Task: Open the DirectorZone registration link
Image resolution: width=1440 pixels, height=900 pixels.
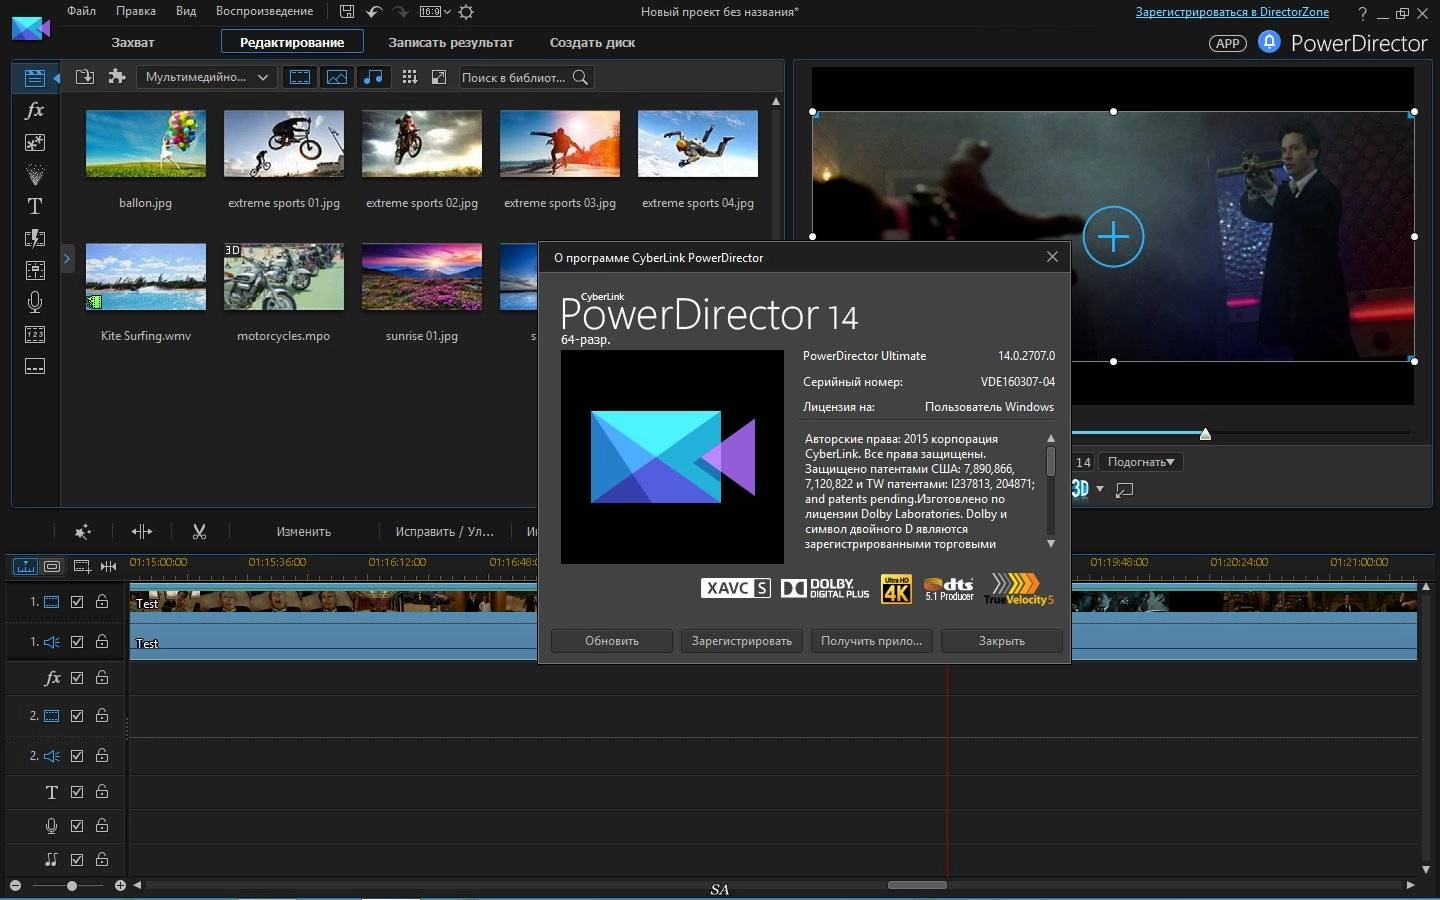Action: 1232,12
